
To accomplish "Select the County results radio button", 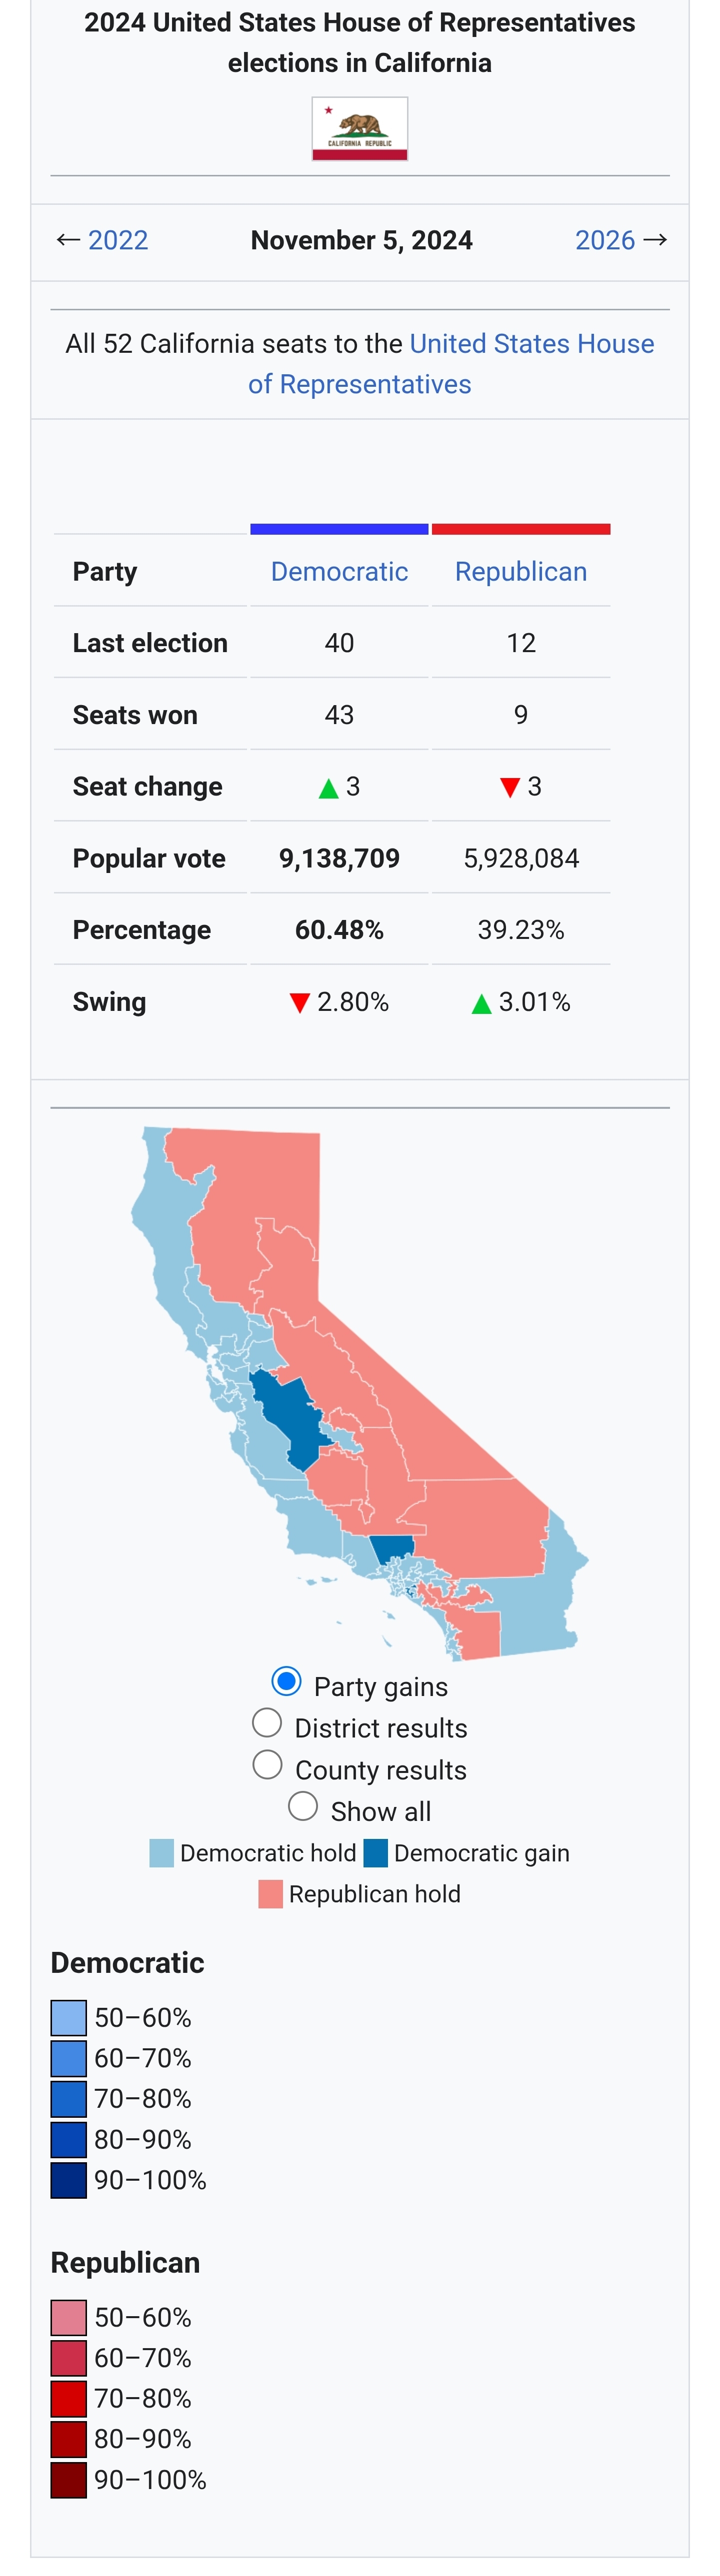I will coord(267,1765).
